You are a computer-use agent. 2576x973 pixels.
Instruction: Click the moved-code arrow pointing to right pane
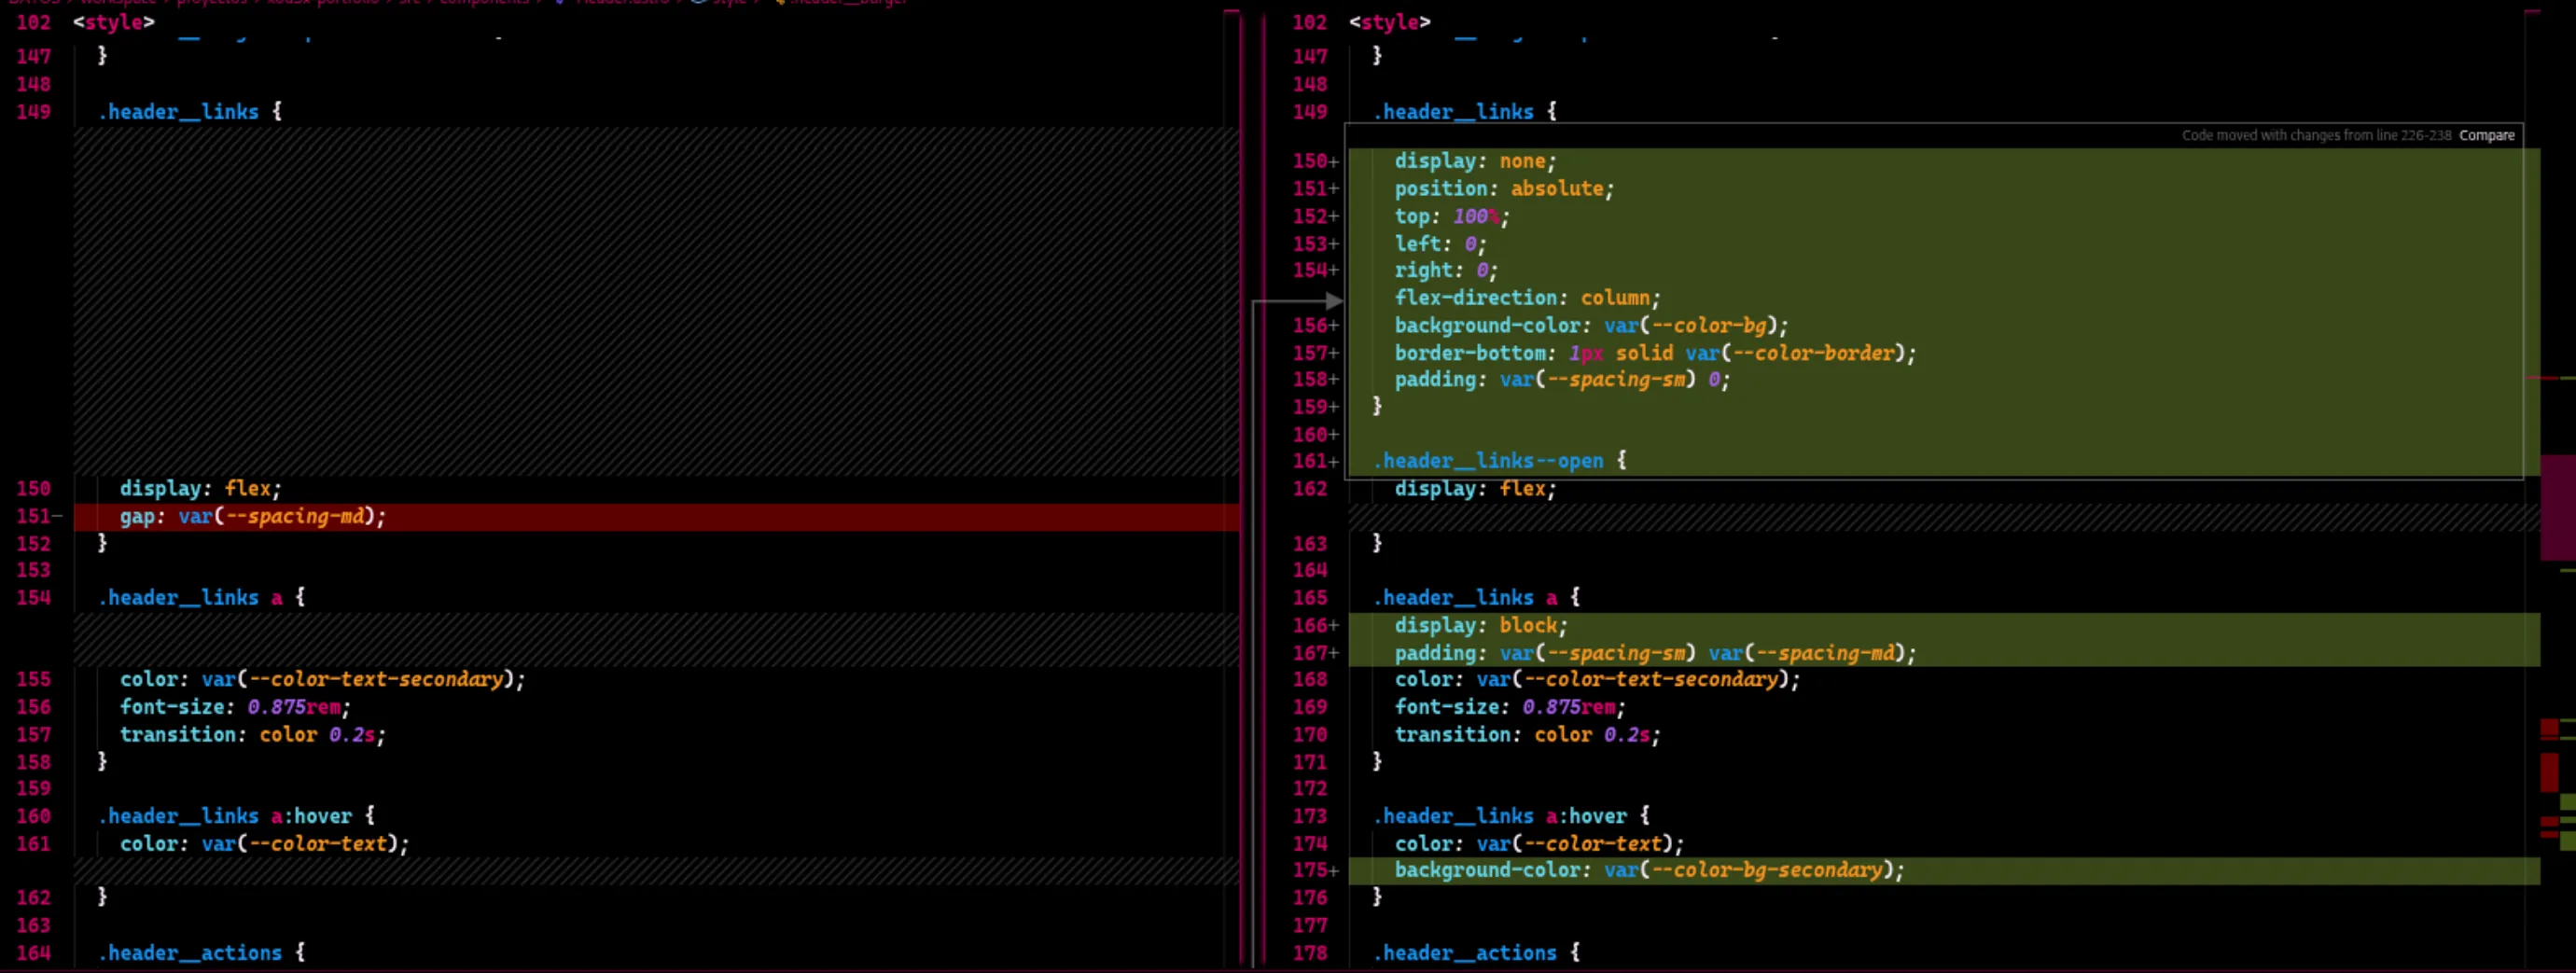1332,300
